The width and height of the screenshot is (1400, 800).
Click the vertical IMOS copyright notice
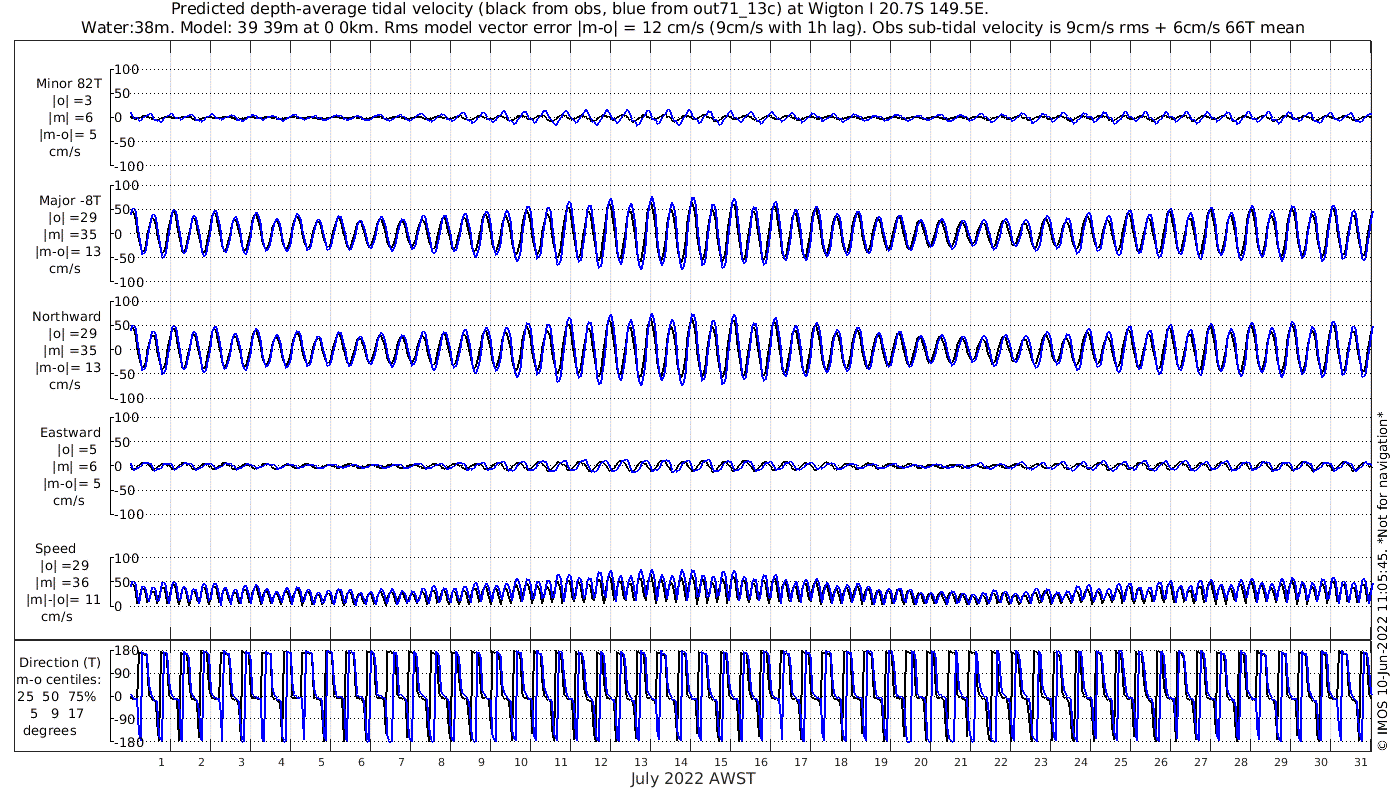pyautogui.click(x=1383, y=581)
